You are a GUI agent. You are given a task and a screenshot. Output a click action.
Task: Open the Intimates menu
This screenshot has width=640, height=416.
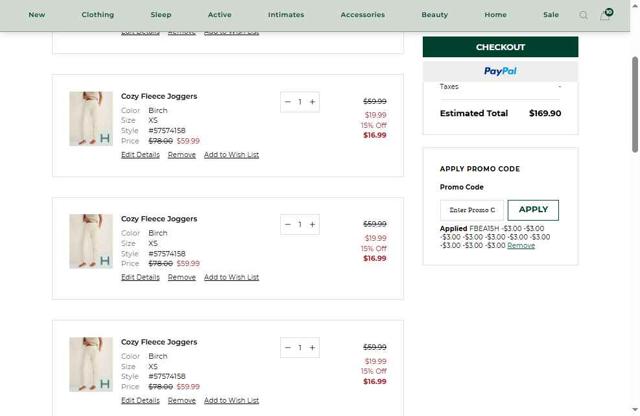[286, 15]
